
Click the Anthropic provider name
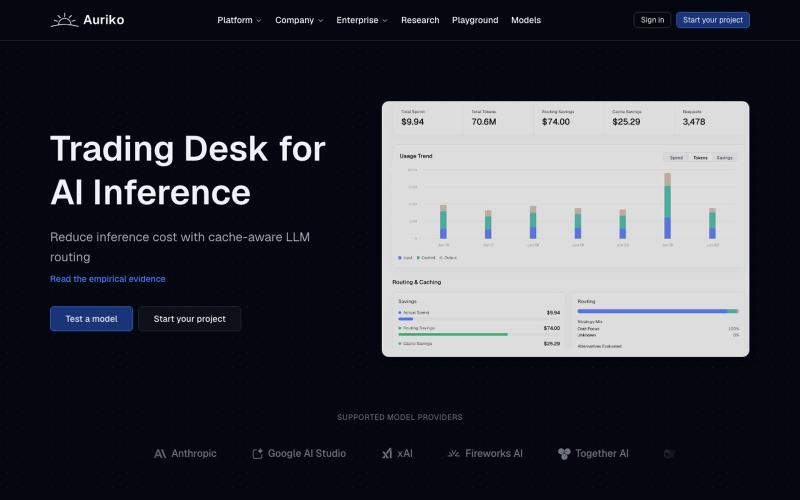point(194,454)
